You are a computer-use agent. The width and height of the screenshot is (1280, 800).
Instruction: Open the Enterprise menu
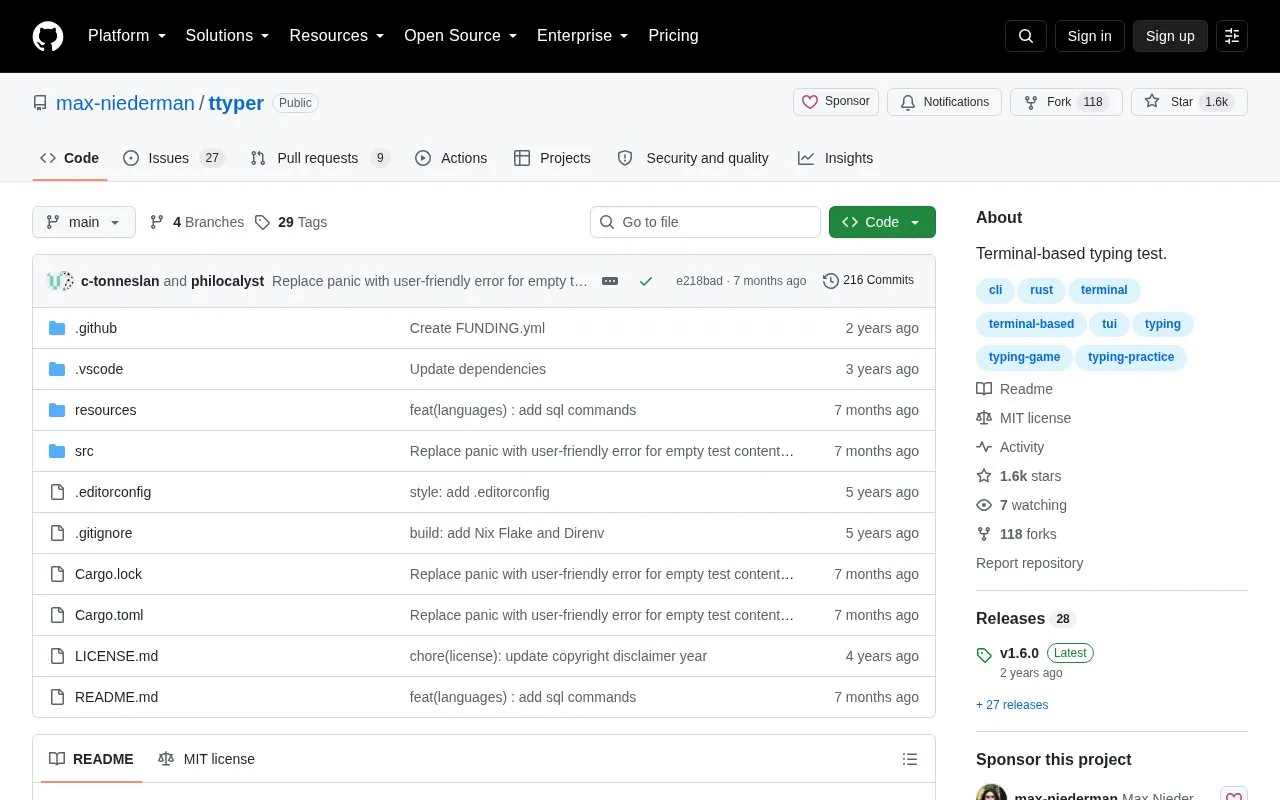(583, 36)
